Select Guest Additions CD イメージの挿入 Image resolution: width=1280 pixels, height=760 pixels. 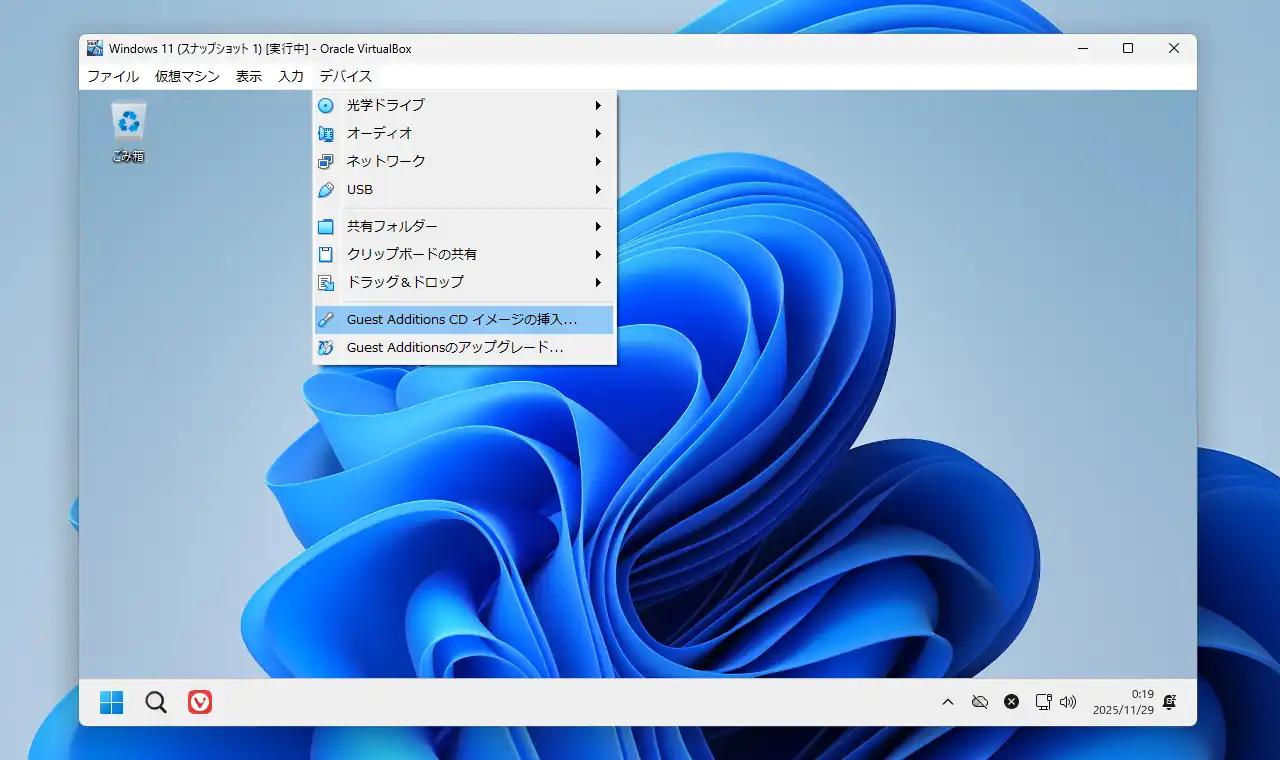[x=462, y=320]
